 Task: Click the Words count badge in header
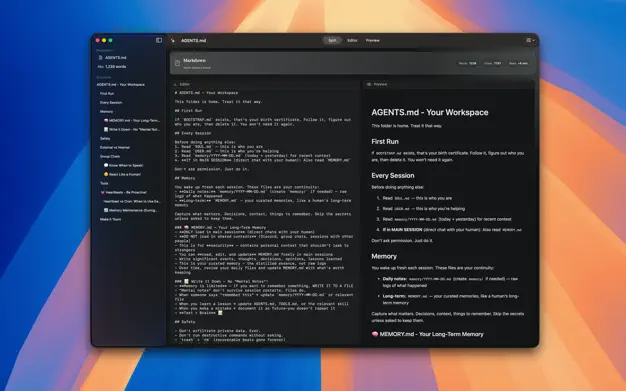(468, 63)
